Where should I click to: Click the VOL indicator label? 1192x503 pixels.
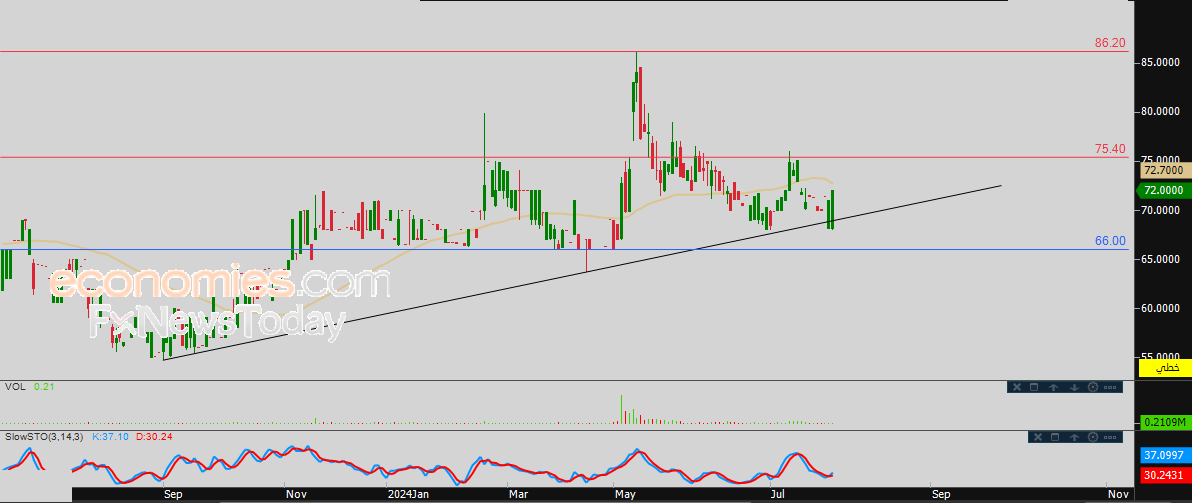(15, 386)
